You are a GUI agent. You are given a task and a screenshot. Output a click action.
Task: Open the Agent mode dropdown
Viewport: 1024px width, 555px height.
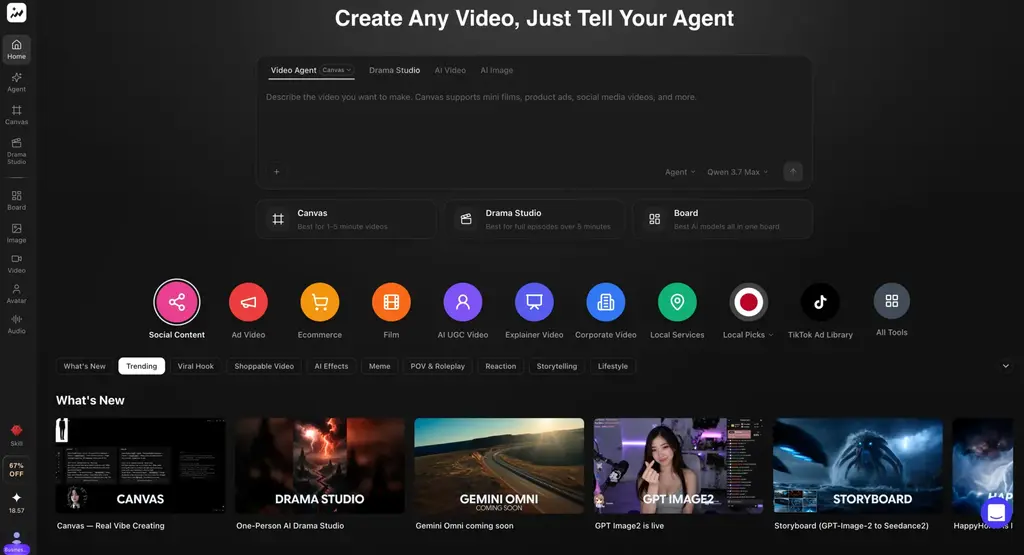(680, 172)
